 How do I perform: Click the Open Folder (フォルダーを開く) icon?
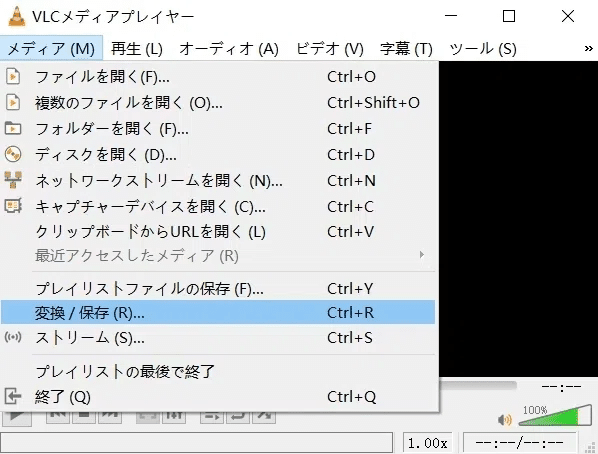point(13,129)
